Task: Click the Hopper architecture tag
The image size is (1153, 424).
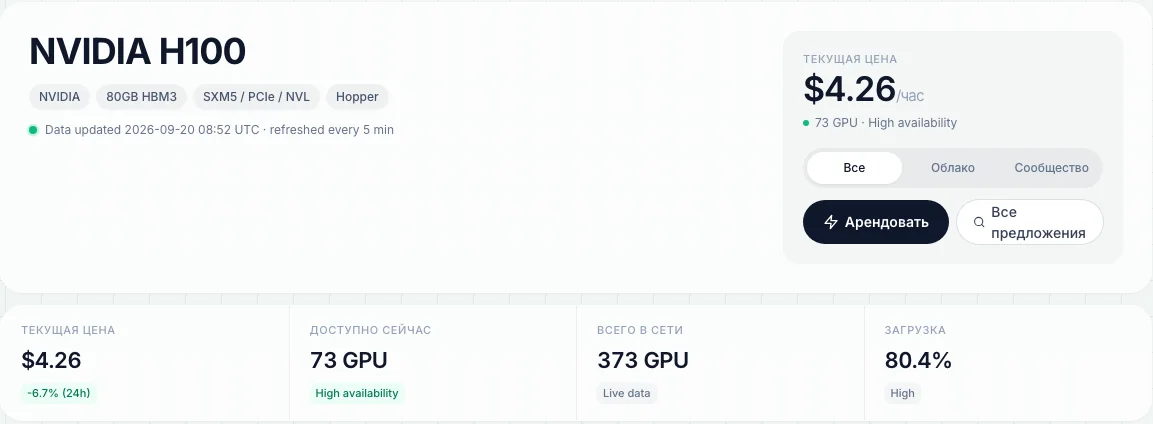Action: click(x=357, y=96)
